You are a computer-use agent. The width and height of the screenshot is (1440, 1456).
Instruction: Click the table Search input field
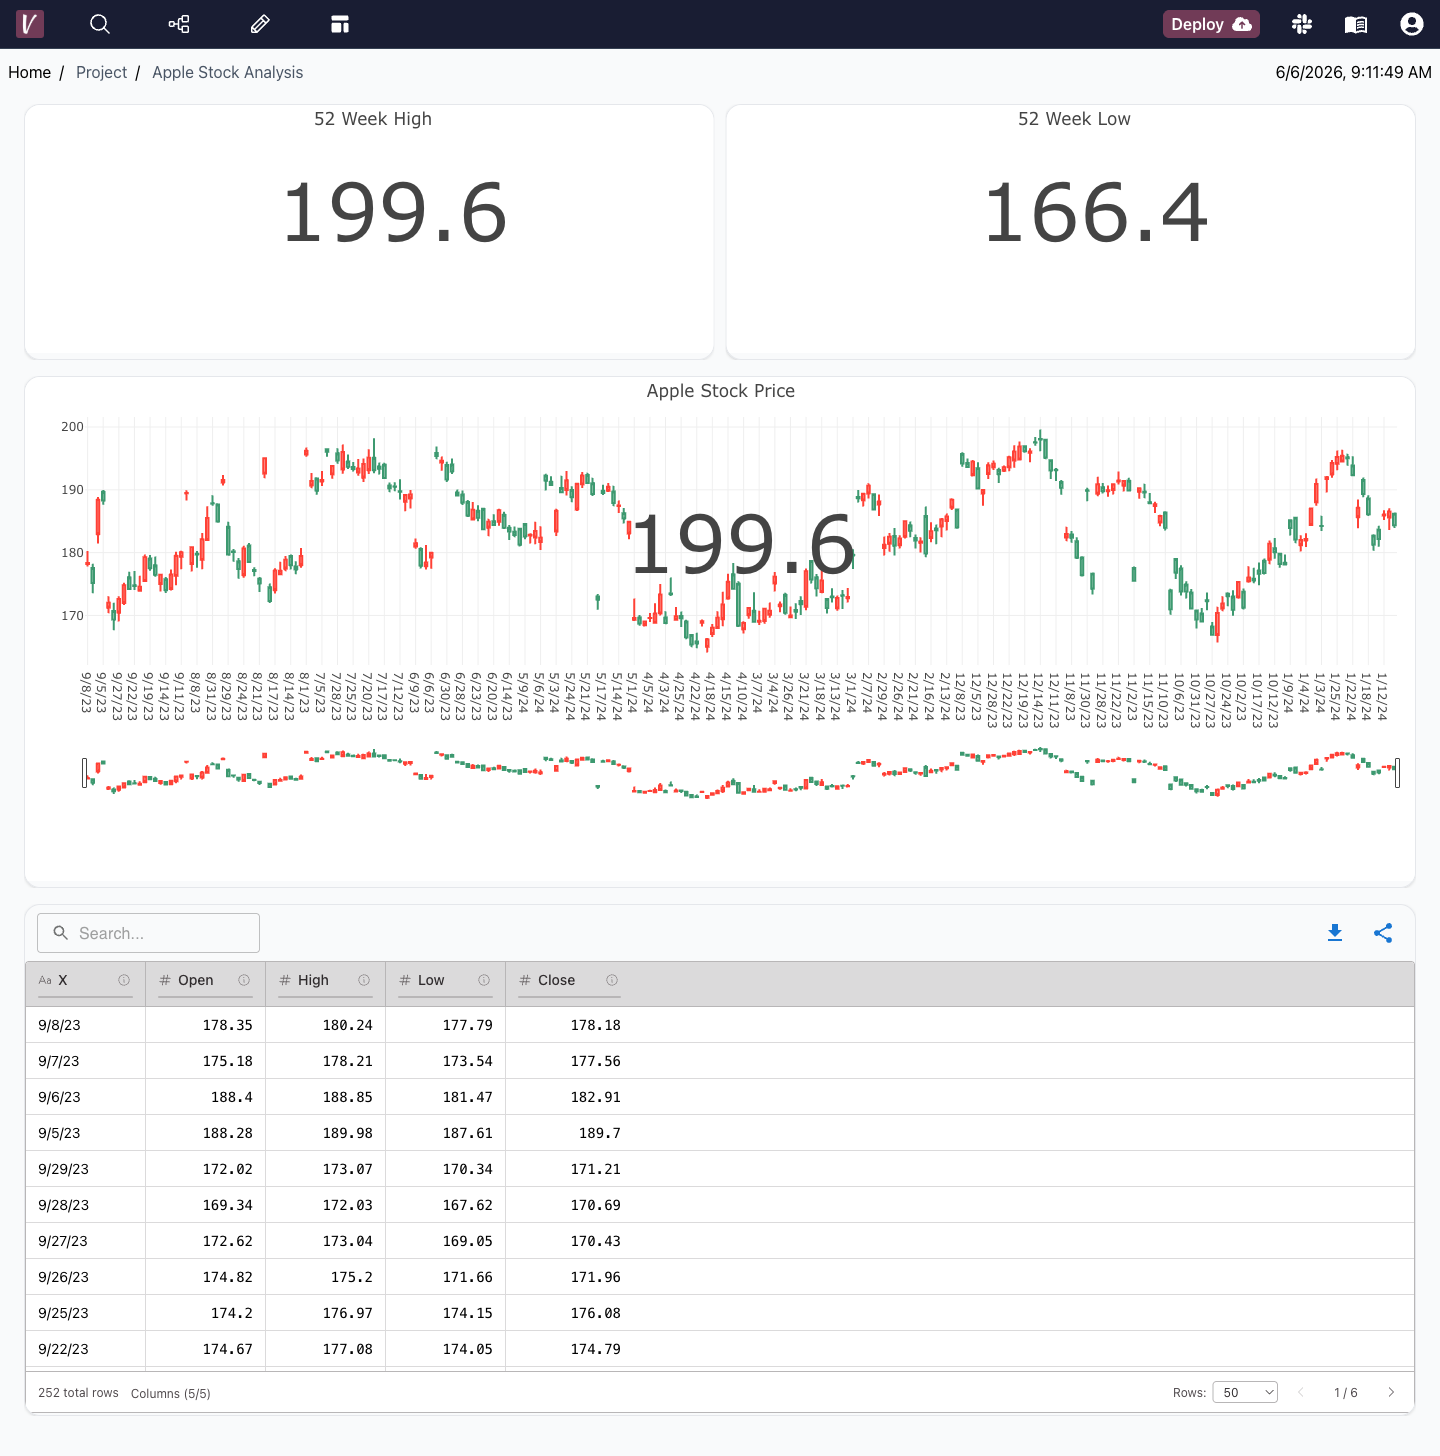point(148,933)
